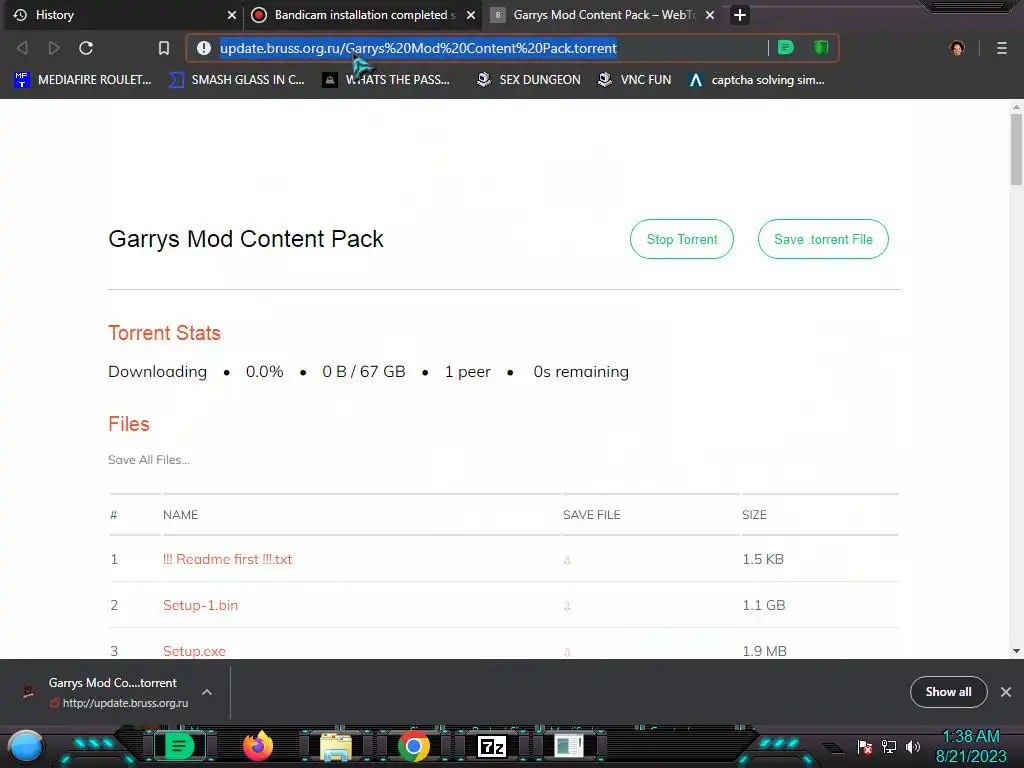Viewport: 1024px width, 768px height.
Task: Open the browser profile avatar
Action: 957,48
